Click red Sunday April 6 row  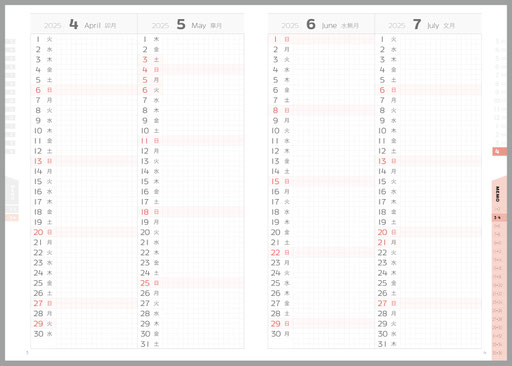(84, 90)
